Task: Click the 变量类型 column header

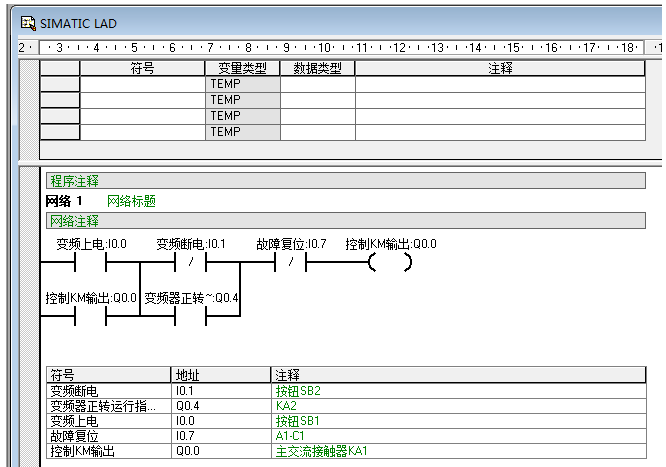Action: [242, 68]
